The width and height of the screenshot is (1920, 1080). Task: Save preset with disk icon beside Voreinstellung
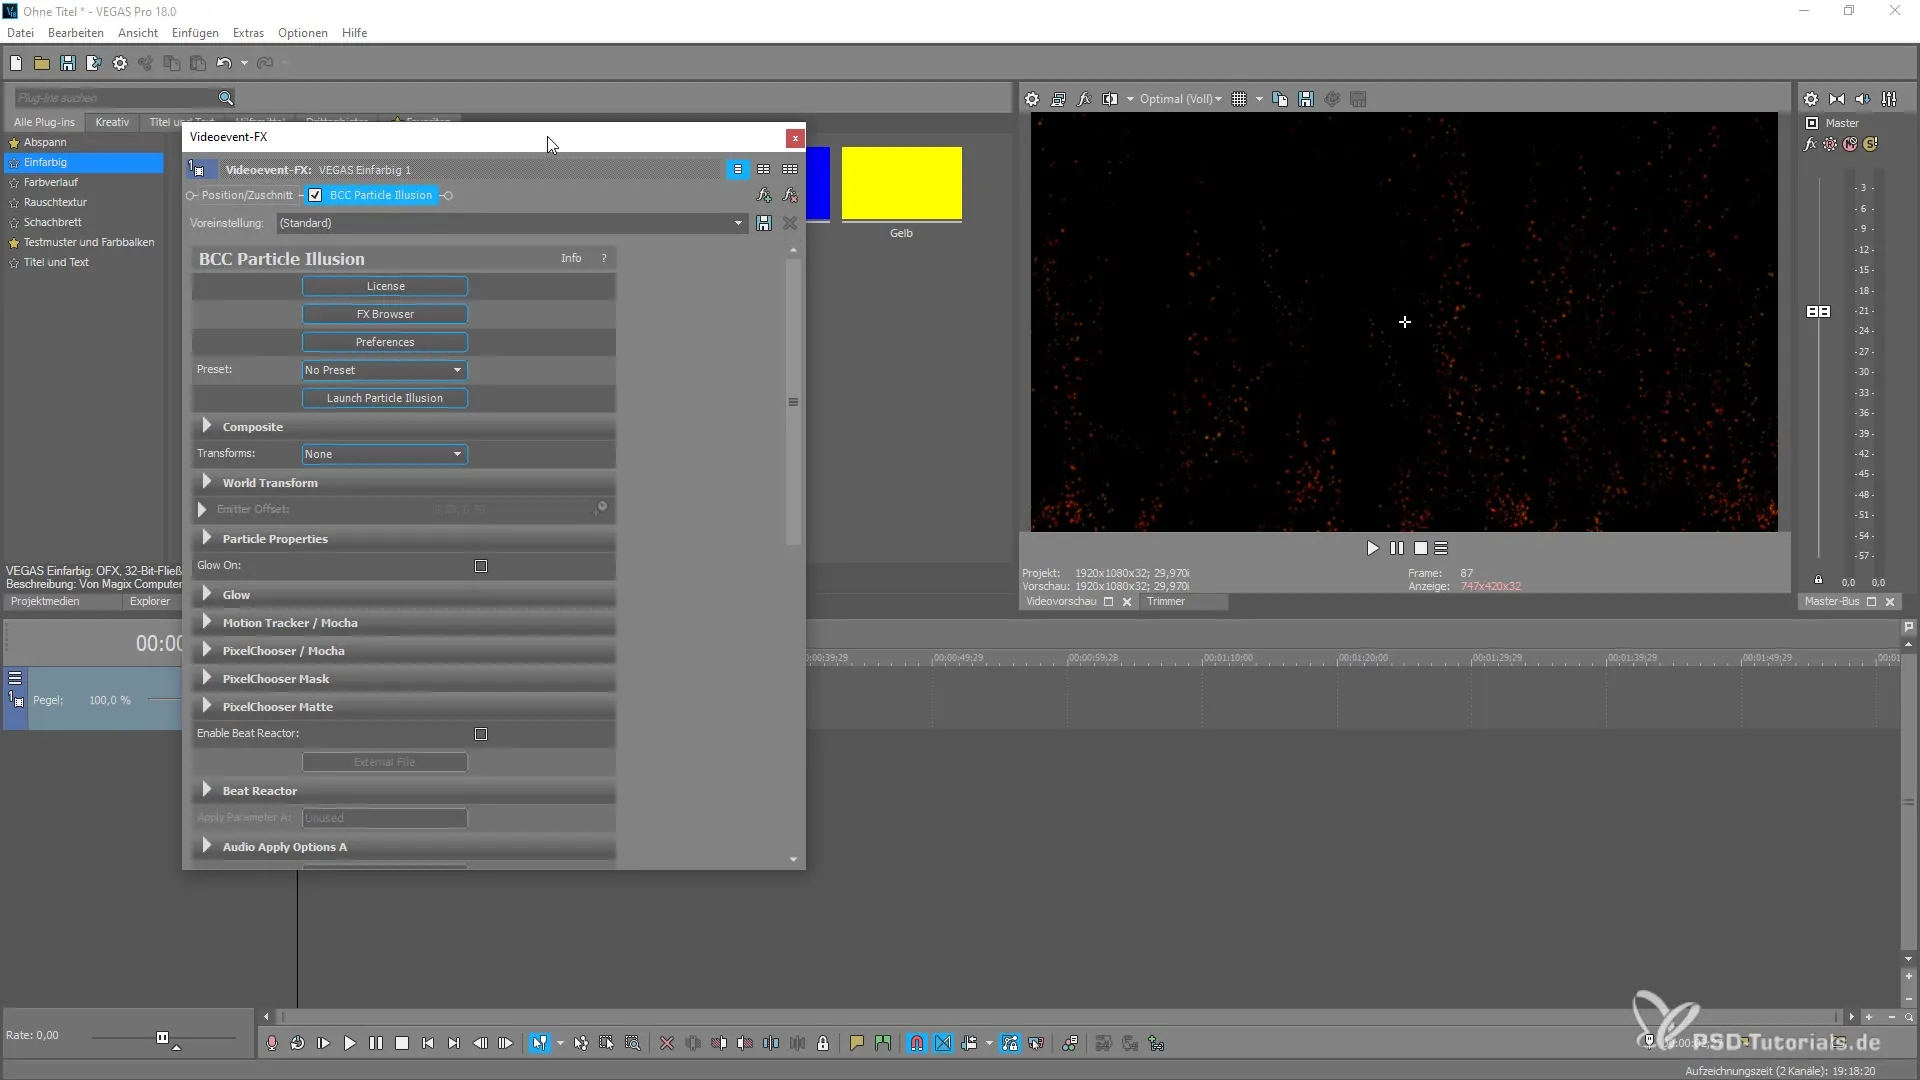coord(764,223)
